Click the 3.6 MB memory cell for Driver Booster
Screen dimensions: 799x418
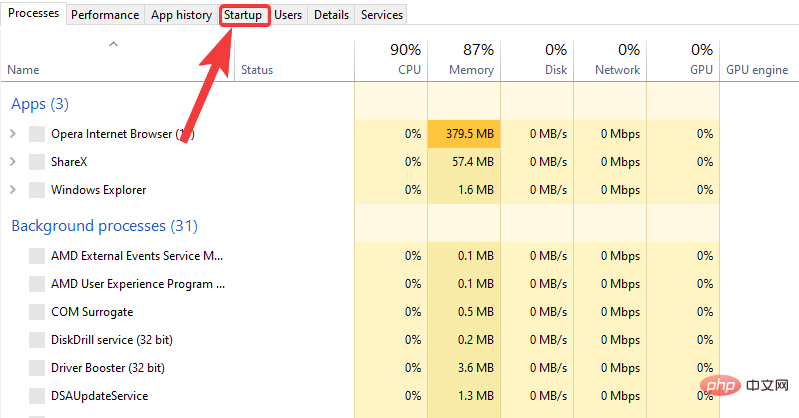tap(464, 368)
